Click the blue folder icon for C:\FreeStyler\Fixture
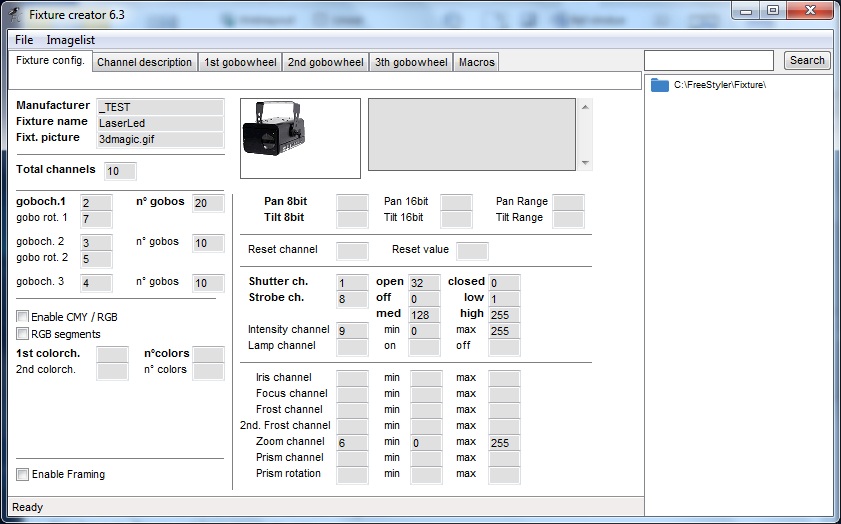This screenshot has width=841, height=524. [x=659, y=85]
